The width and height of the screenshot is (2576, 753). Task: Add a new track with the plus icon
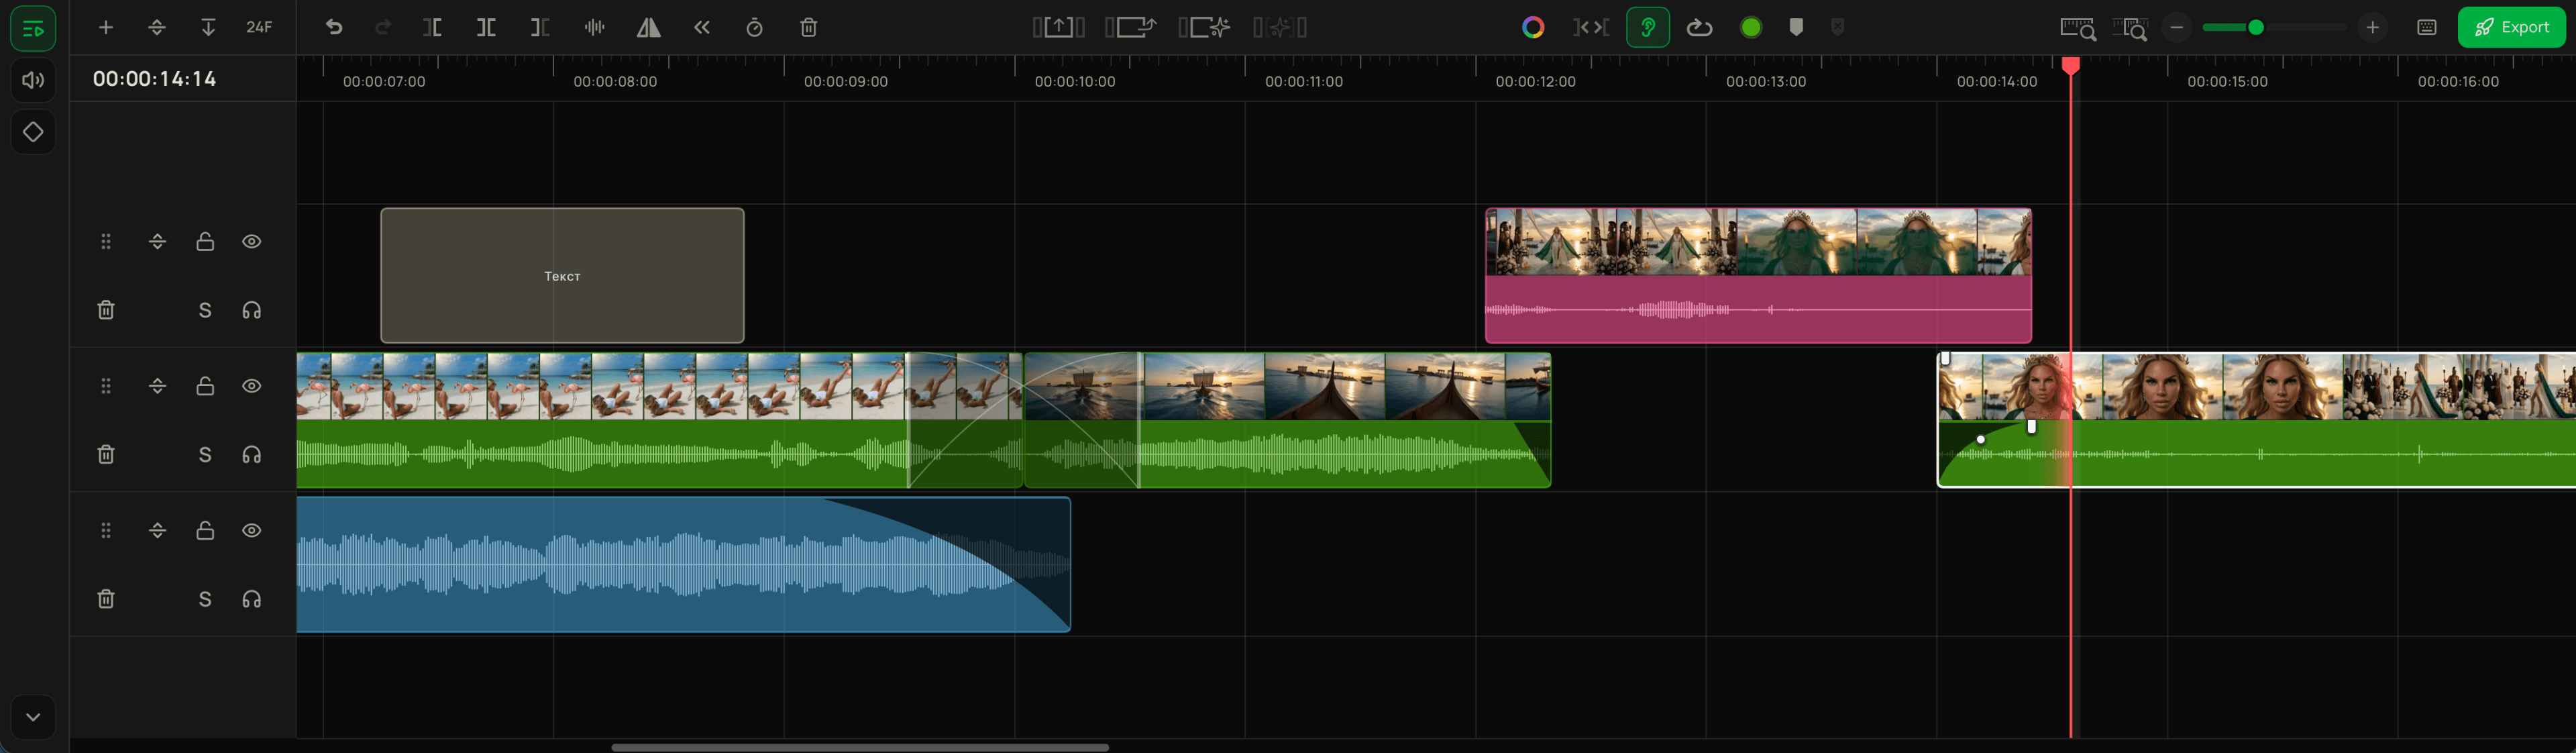pos(106,28)
